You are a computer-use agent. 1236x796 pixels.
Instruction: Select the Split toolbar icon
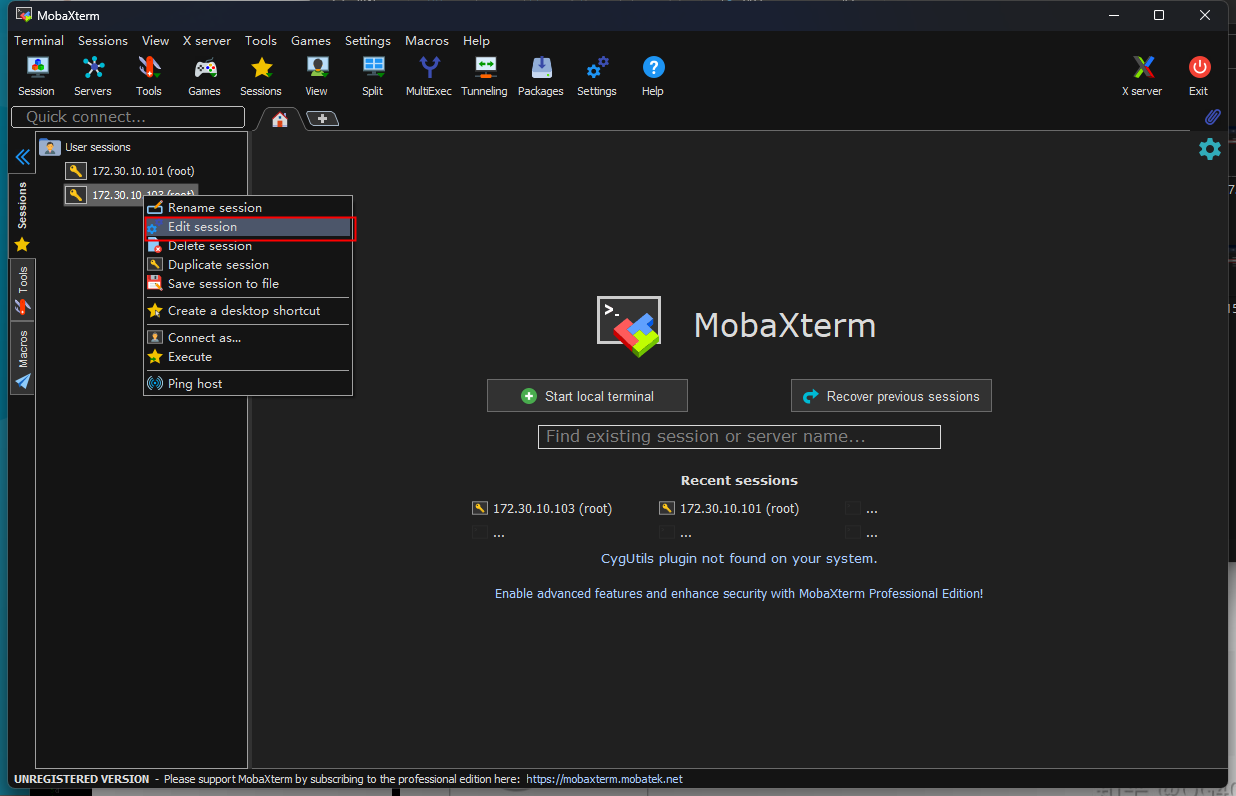tap(373, 76)
